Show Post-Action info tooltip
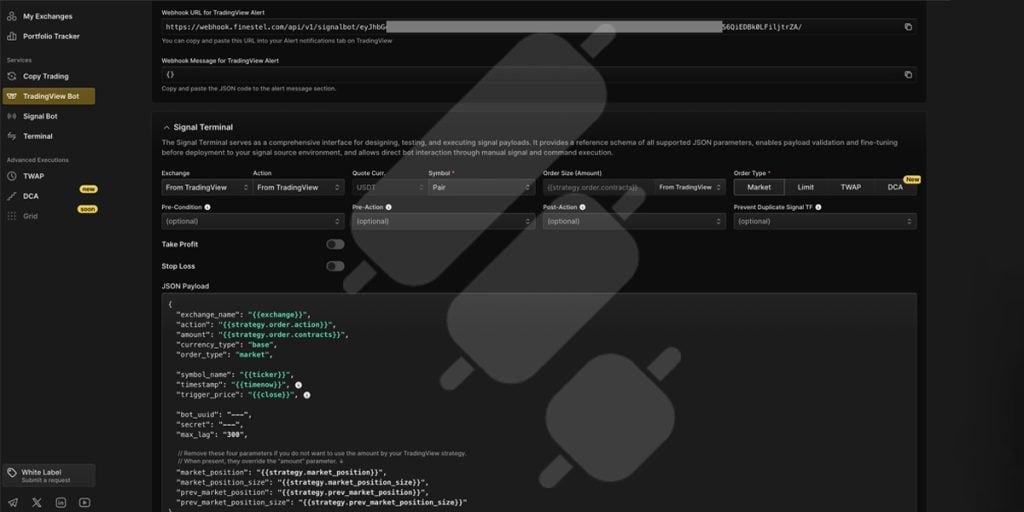 [x=583, y=207]
